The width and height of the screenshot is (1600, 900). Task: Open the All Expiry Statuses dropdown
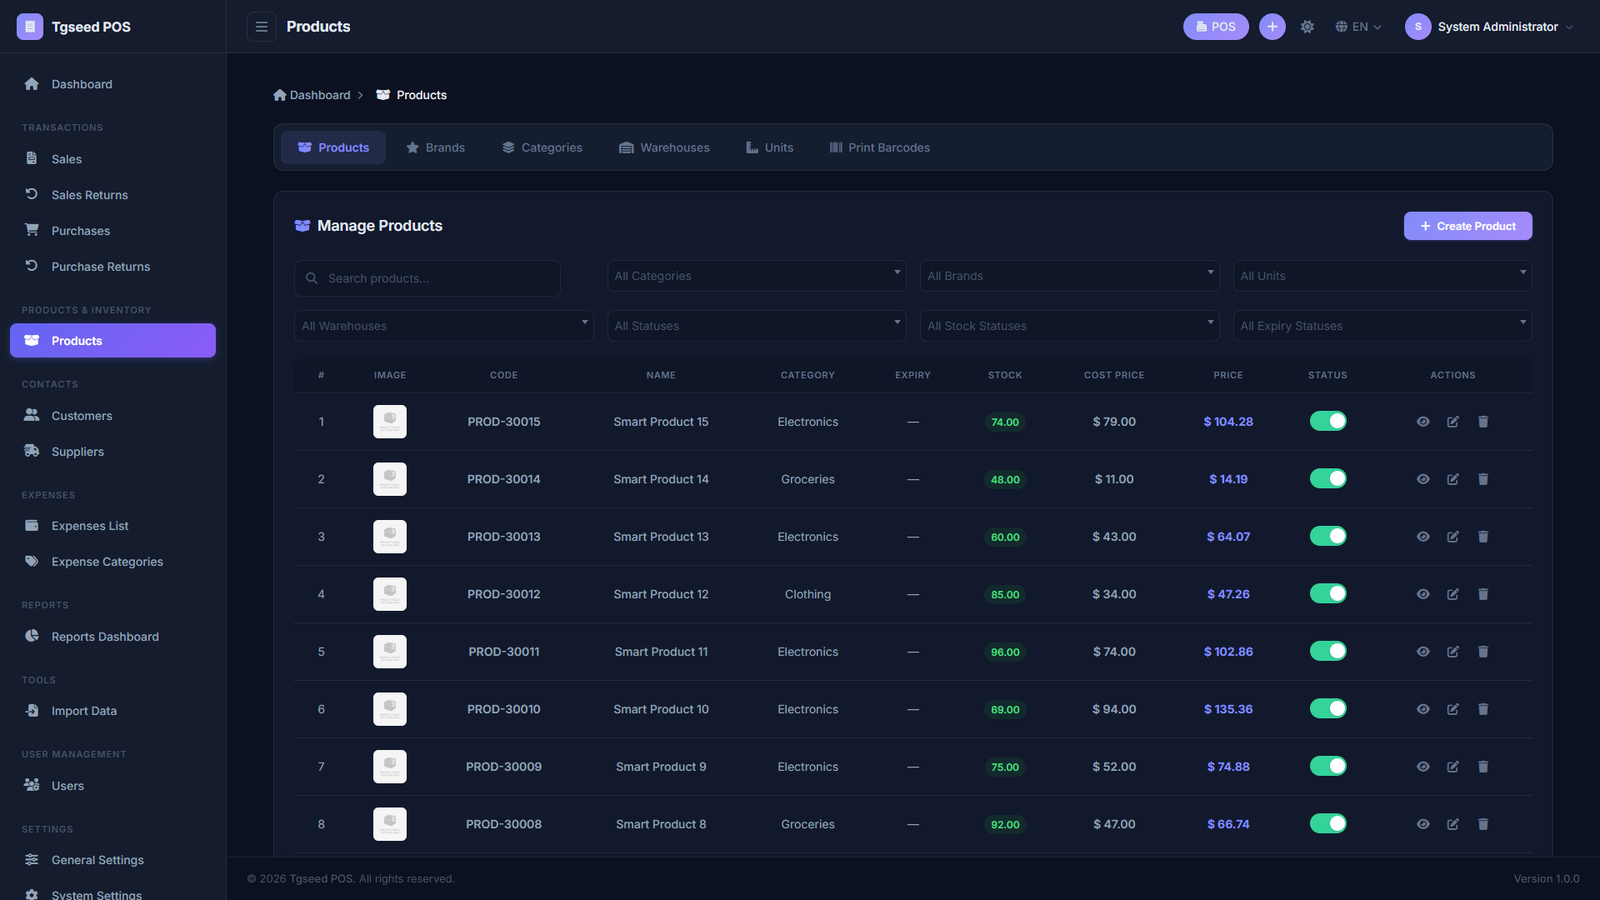click(x=1382, y=326)
